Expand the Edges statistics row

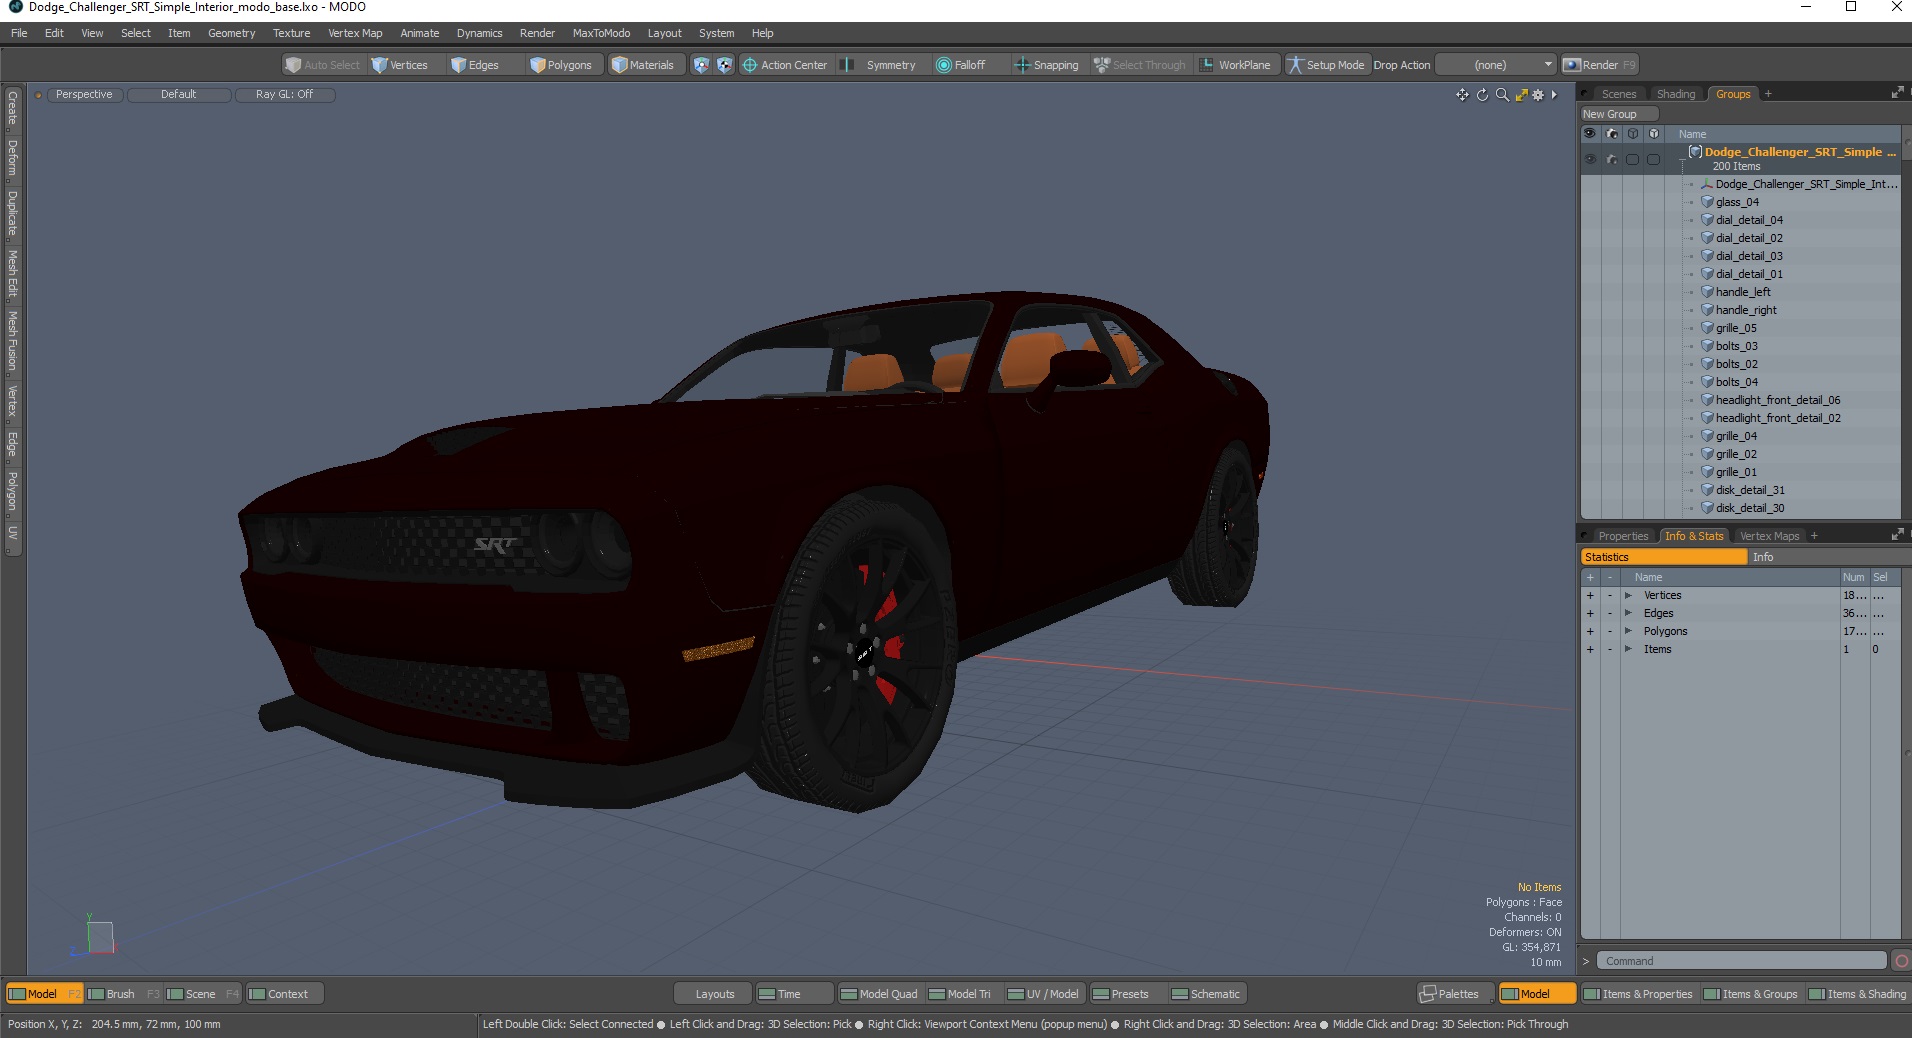[1628, 614]
